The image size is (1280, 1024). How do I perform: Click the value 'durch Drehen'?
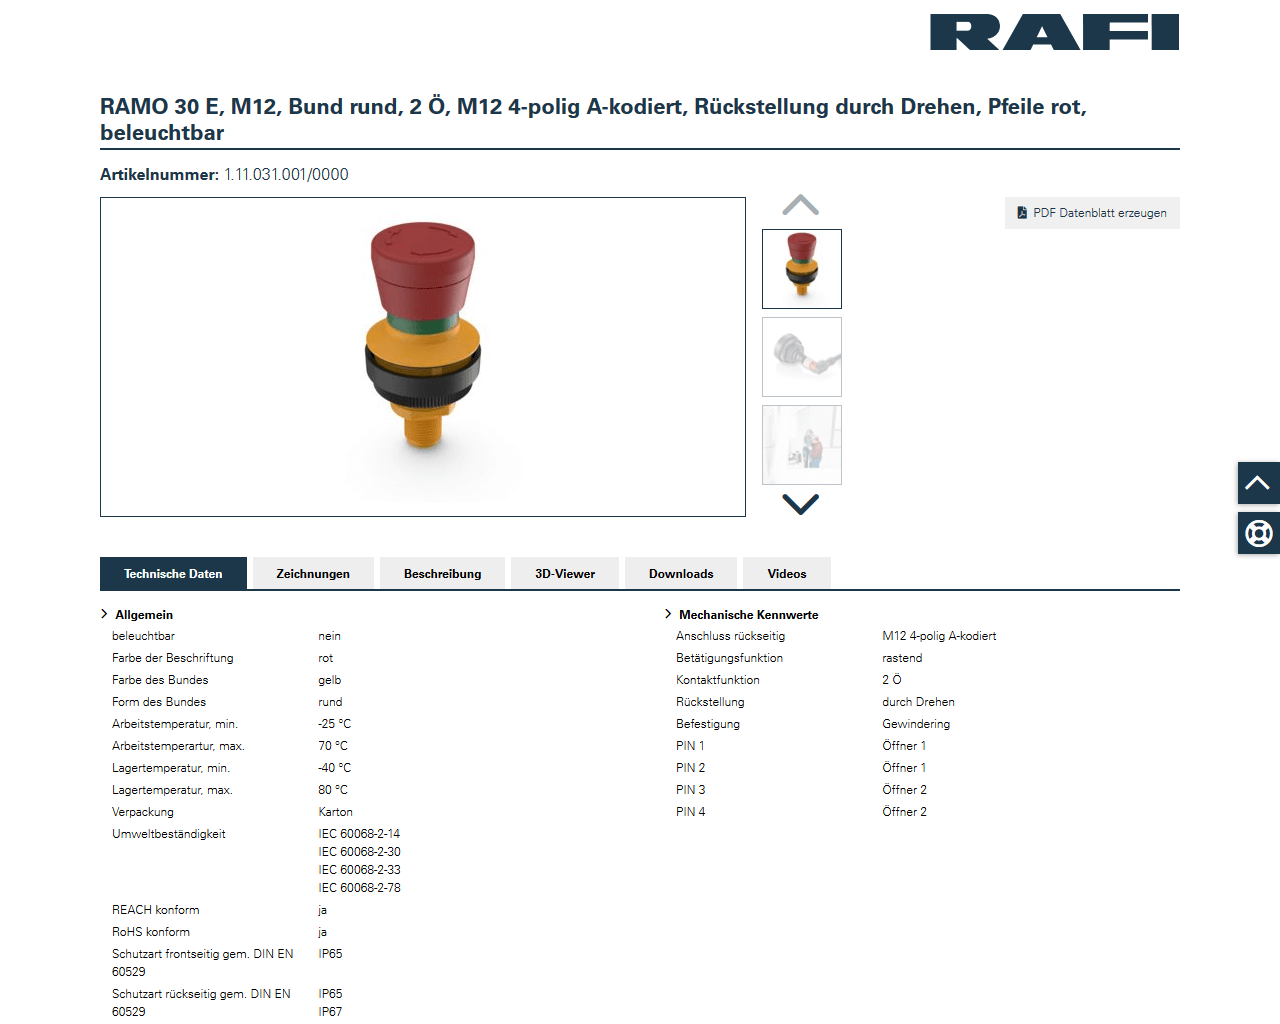click(x=918, y=702)
